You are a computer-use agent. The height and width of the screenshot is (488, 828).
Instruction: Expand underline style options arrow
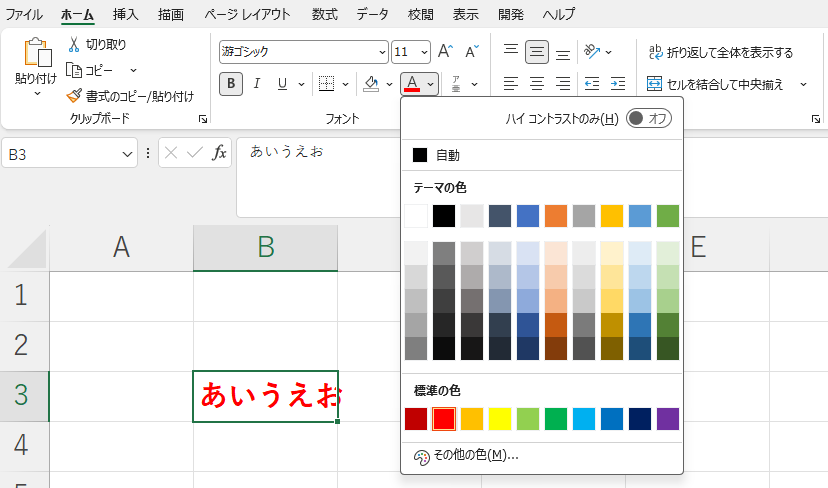click(x=301, y=84)
